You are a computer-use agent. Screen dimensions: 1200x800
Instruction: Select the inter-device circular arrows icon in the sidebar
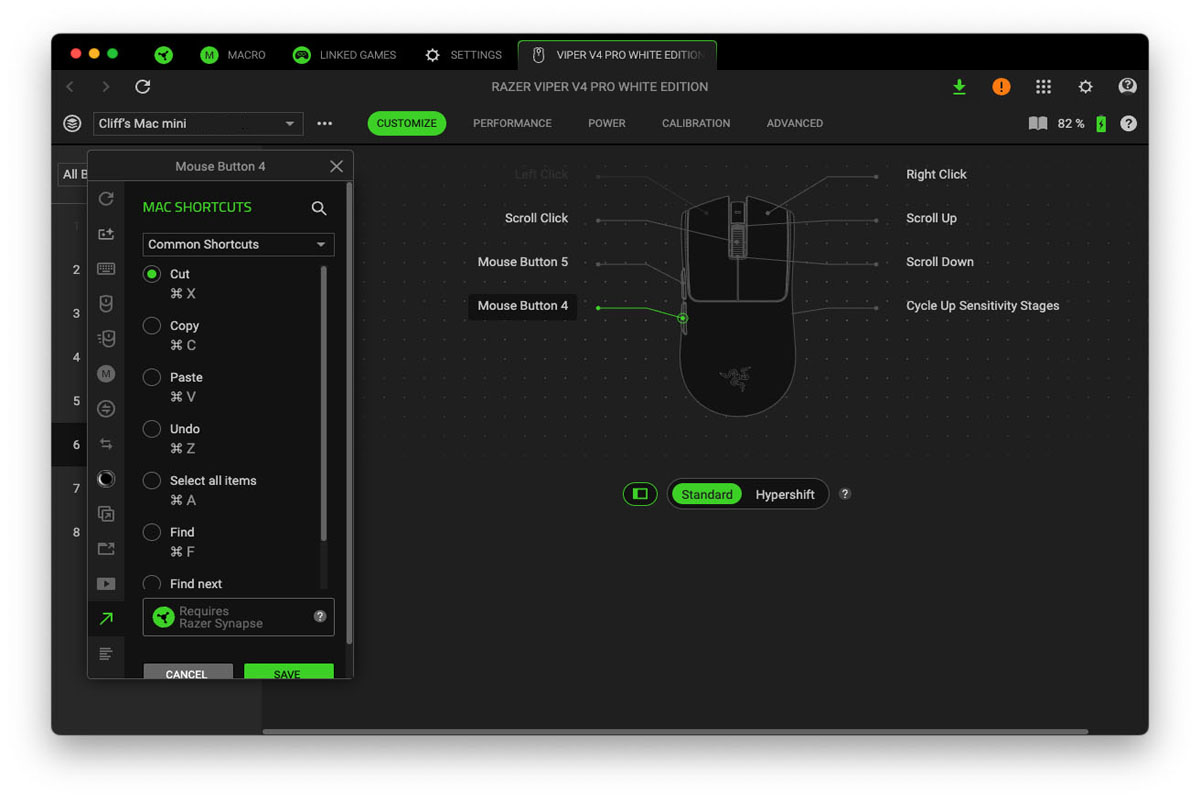106,409
